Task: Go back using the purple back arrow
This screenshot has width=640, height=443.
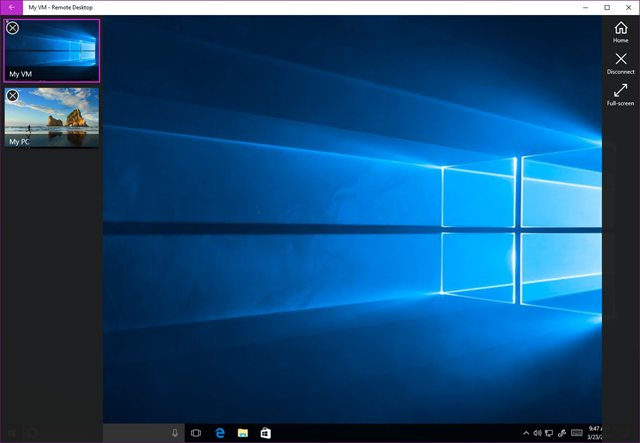Action: [x=11, y=7]
